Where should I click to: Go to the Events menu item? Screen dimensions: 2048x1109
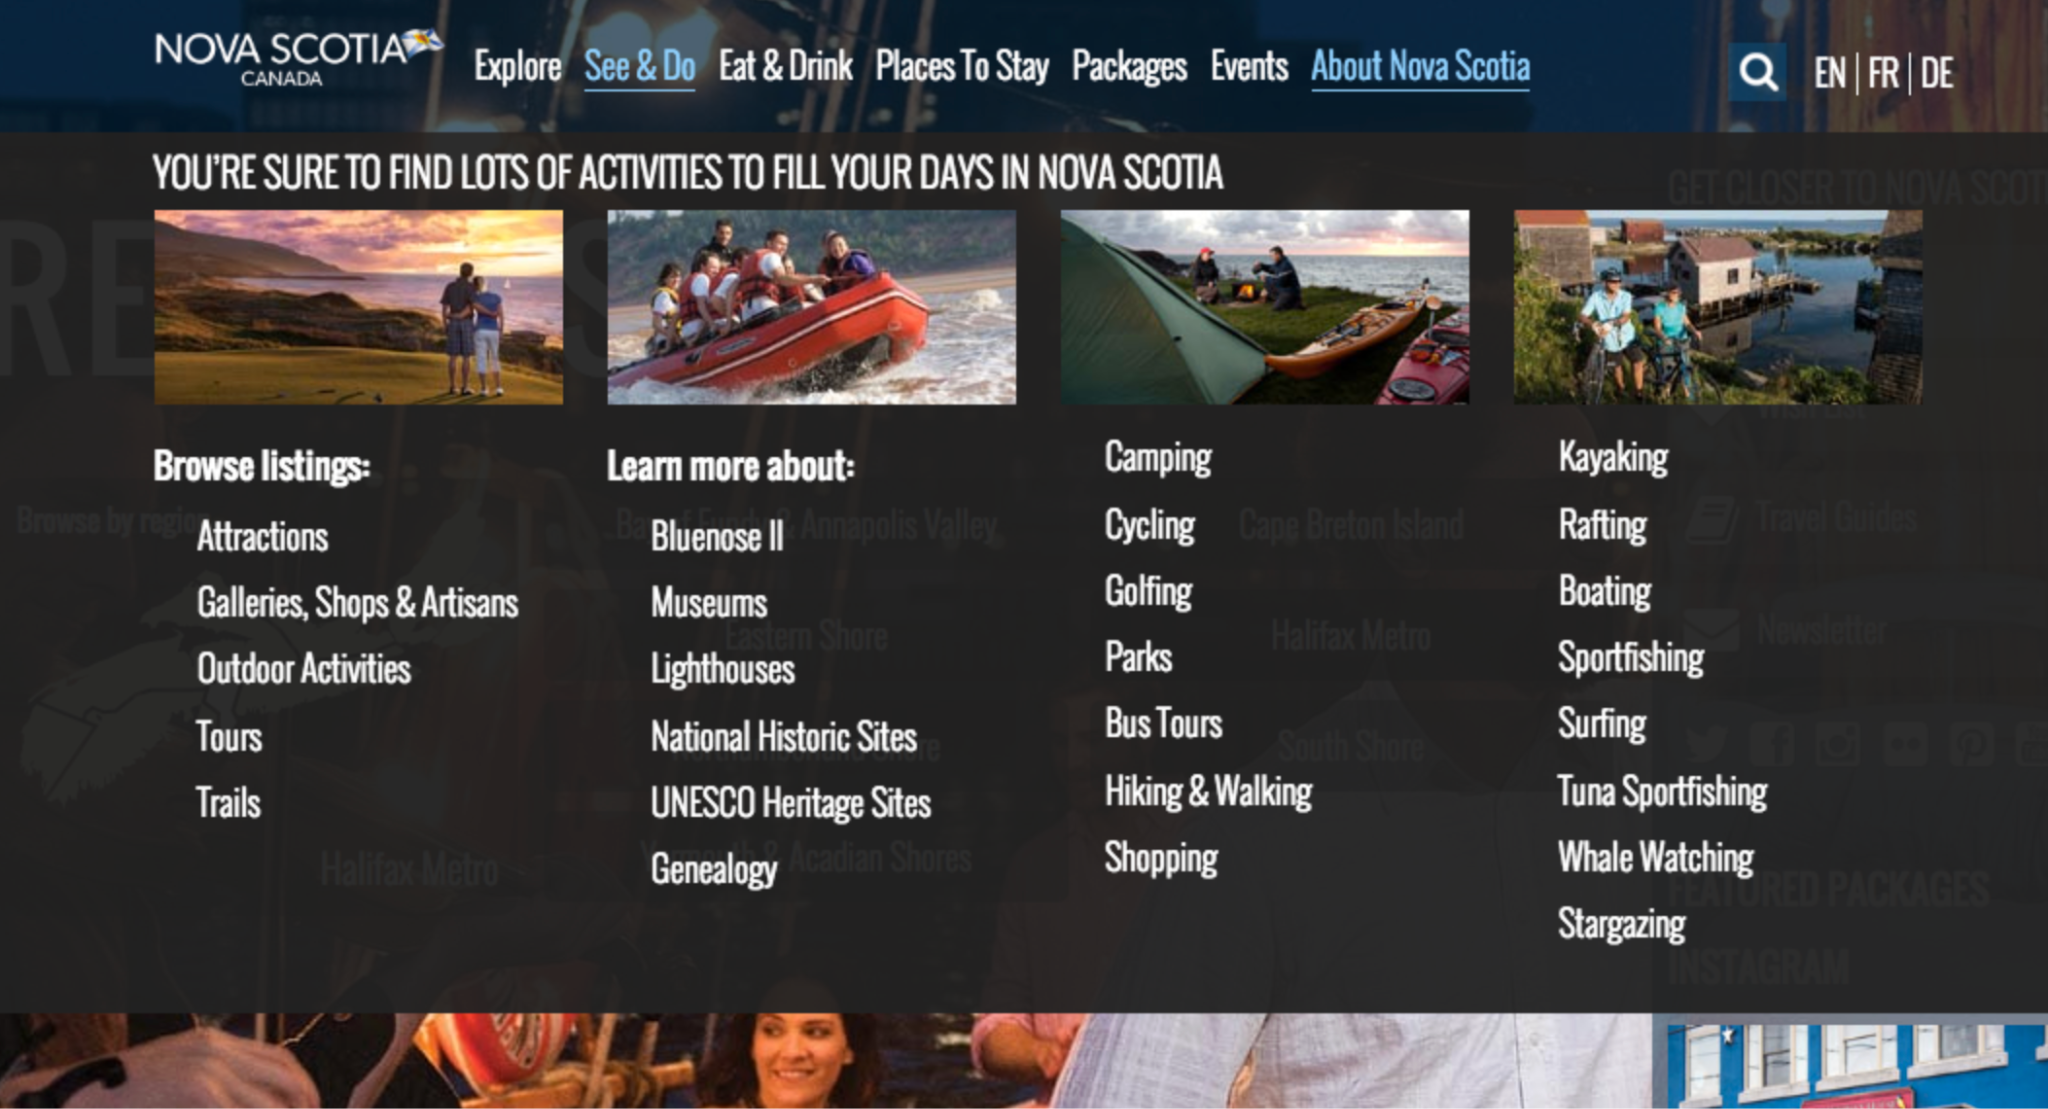(x=1249, y=67)
